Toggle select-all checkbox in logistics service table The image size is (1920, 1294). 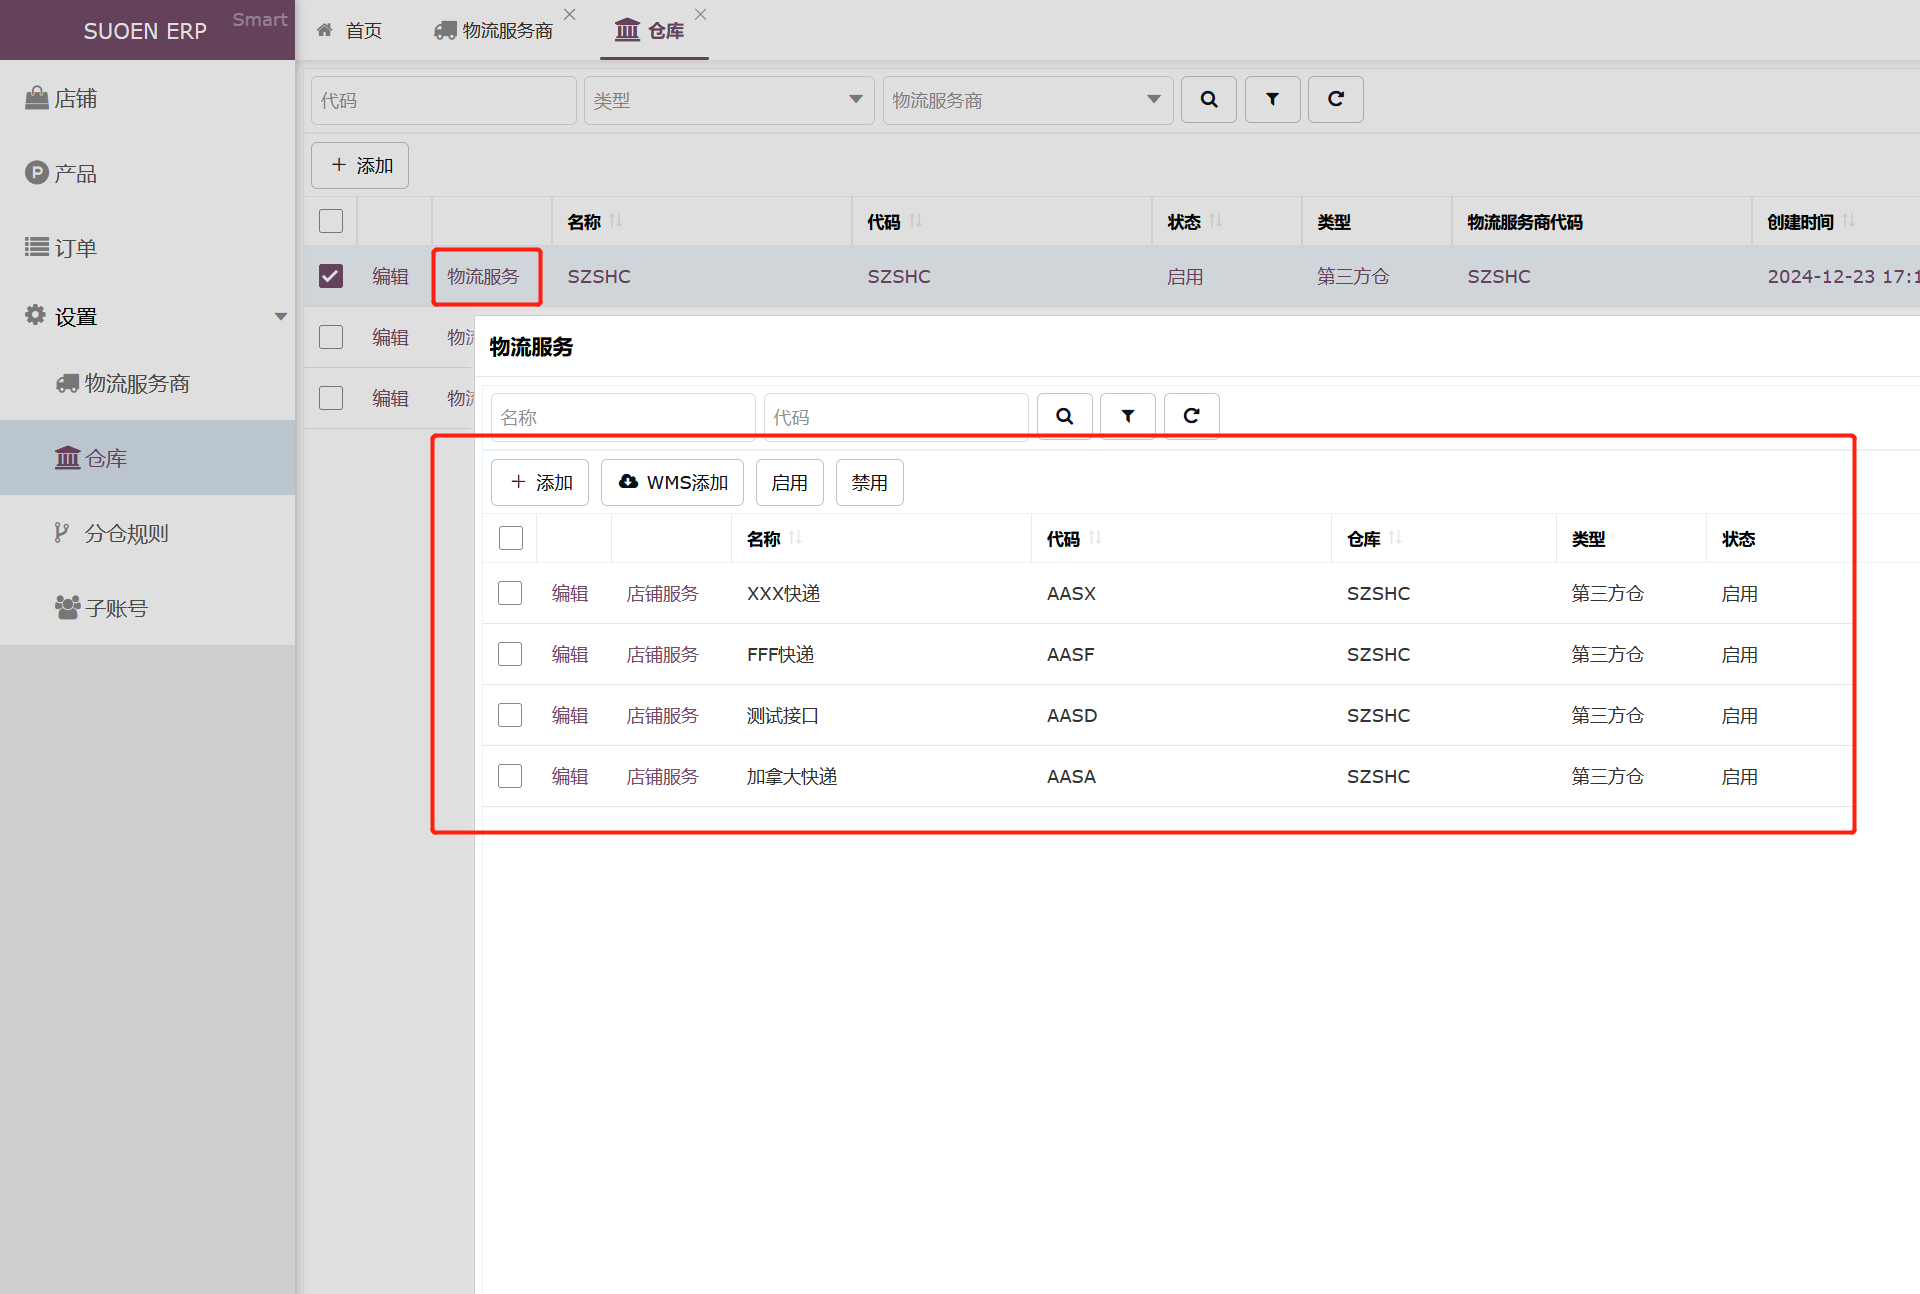coord(511,538)
